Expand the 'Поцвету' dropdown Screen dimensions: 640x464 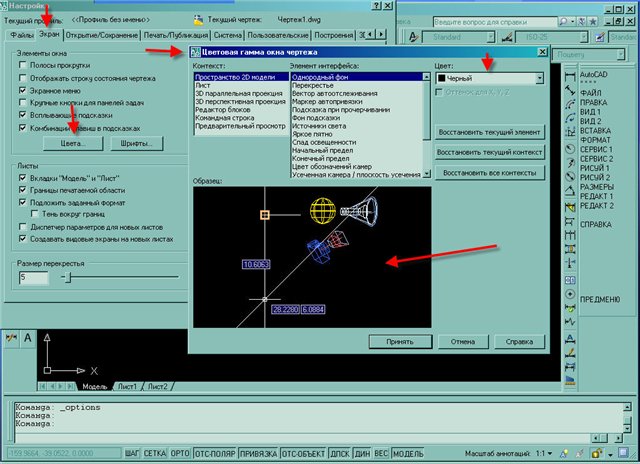pos(621,54)
